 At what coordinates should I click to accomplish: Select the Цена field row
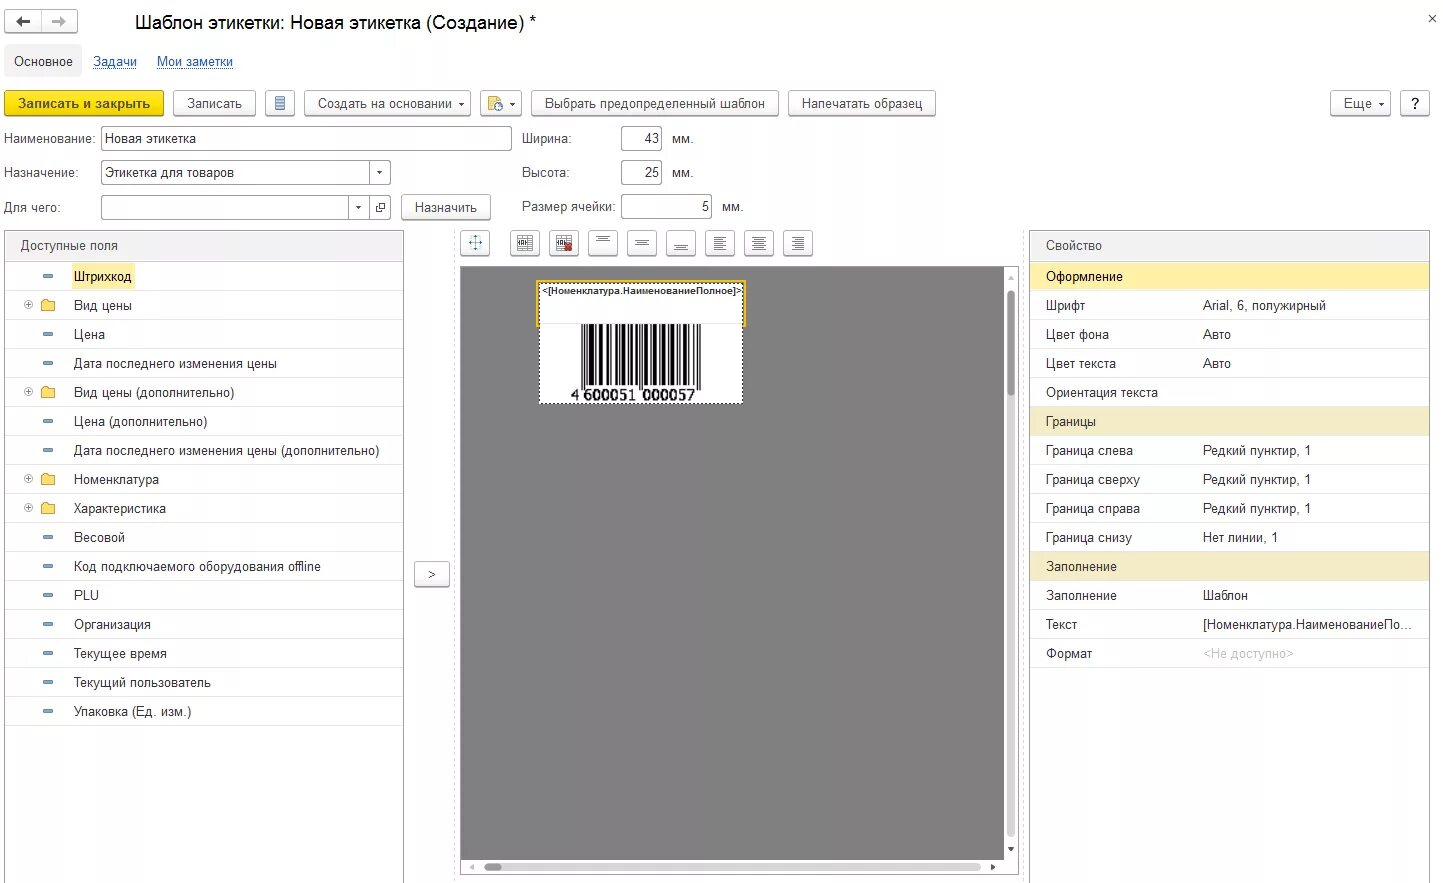point(204,334)
